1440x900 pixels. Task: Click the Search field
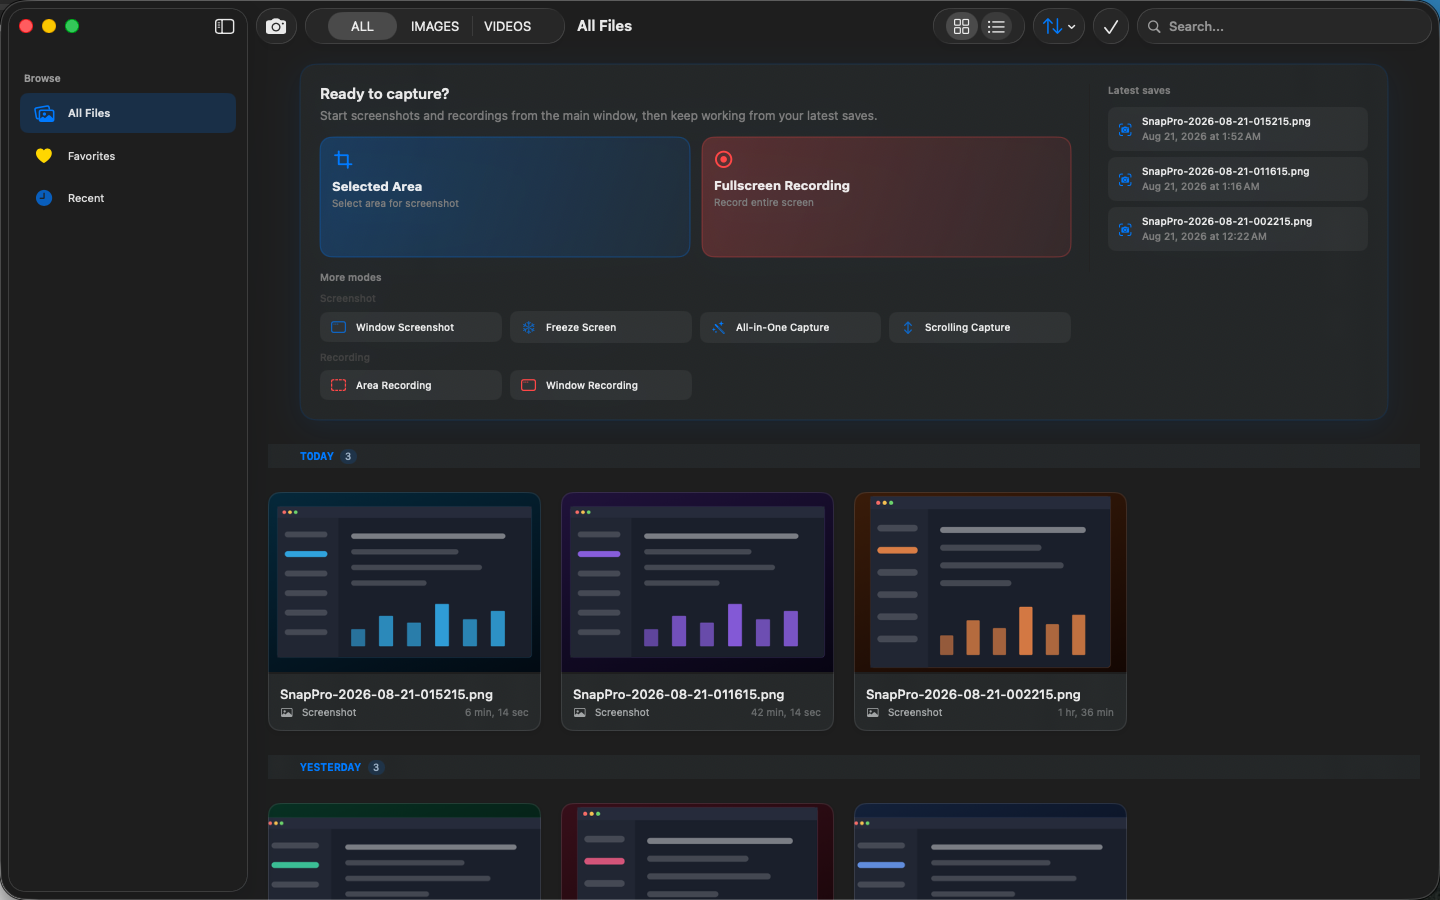pos(1284,27)
